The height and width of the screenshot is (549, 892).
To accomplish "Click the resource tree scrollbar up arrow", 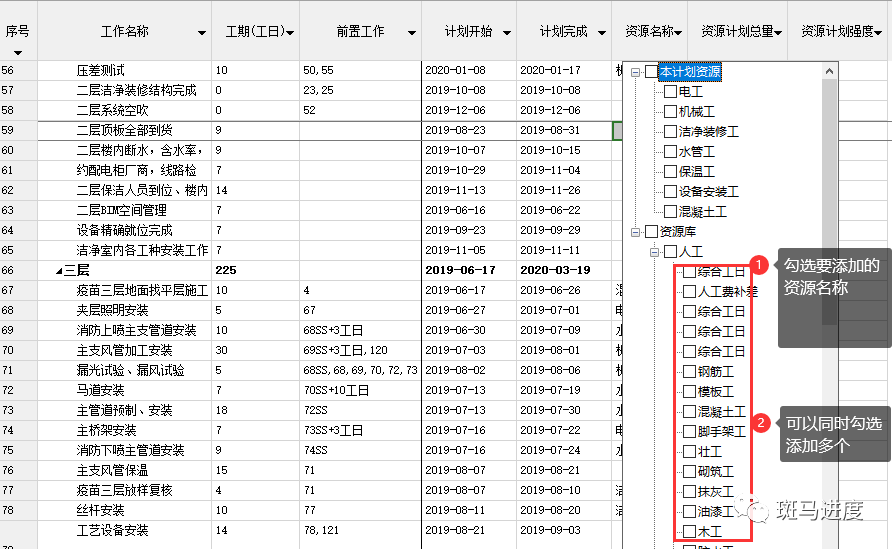I will point(829,71).
